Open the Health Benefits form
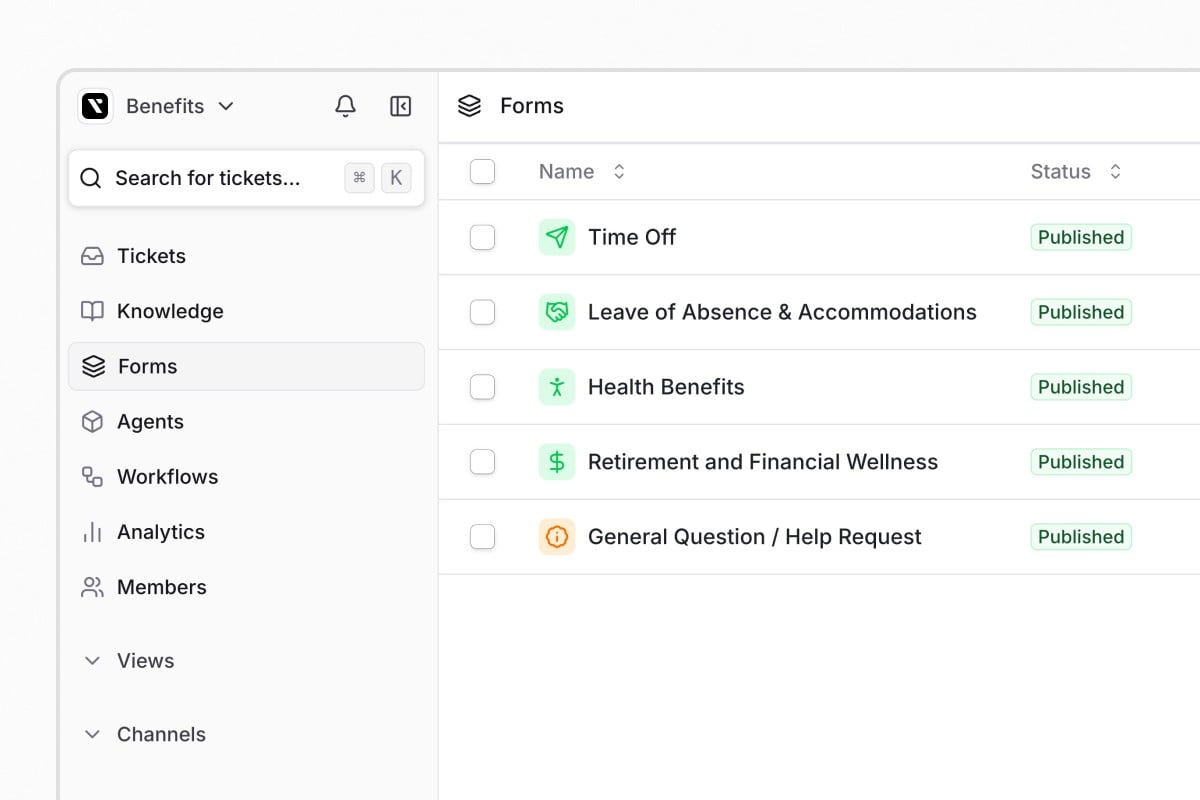This screenshot has height=800, width=1200. pos(666,387)
